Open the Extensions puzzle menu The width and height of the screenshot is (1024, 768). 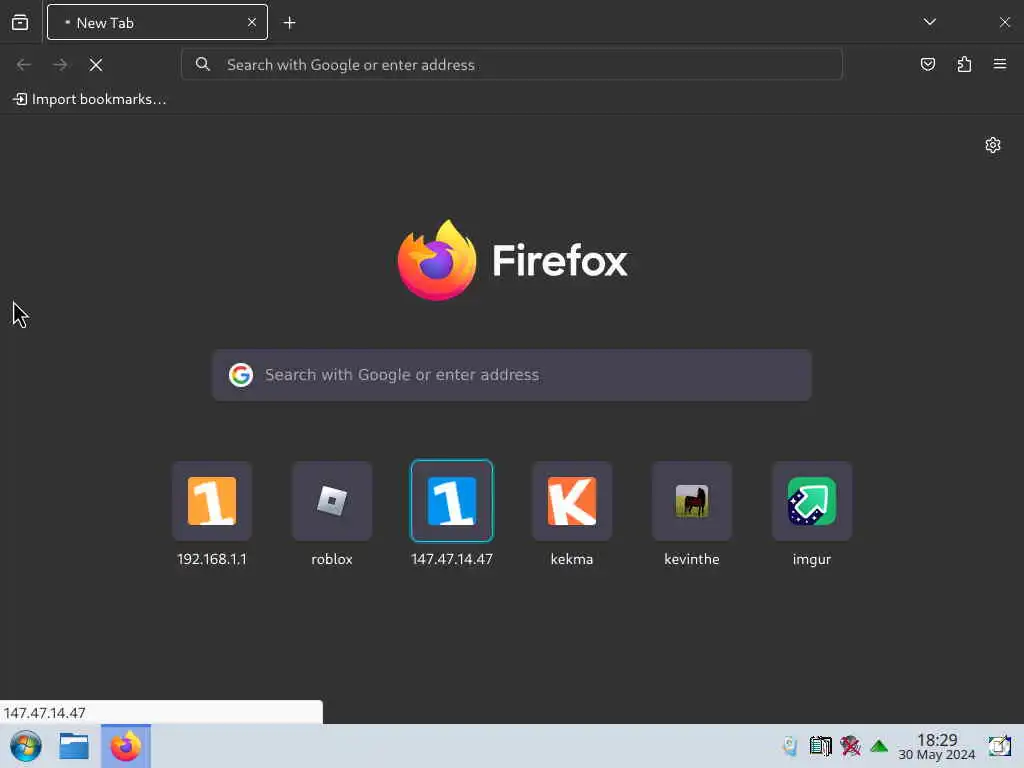tap(964, 64)
